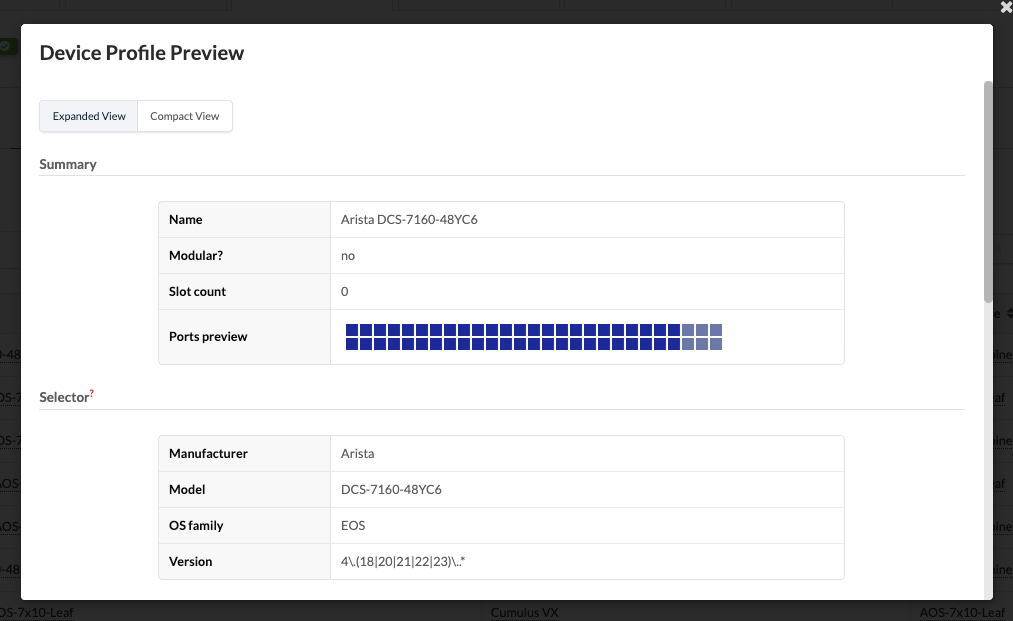The image size is (1013, 621).
Task: Click the OS family cell showing EOS
Action: pos(353,525)
